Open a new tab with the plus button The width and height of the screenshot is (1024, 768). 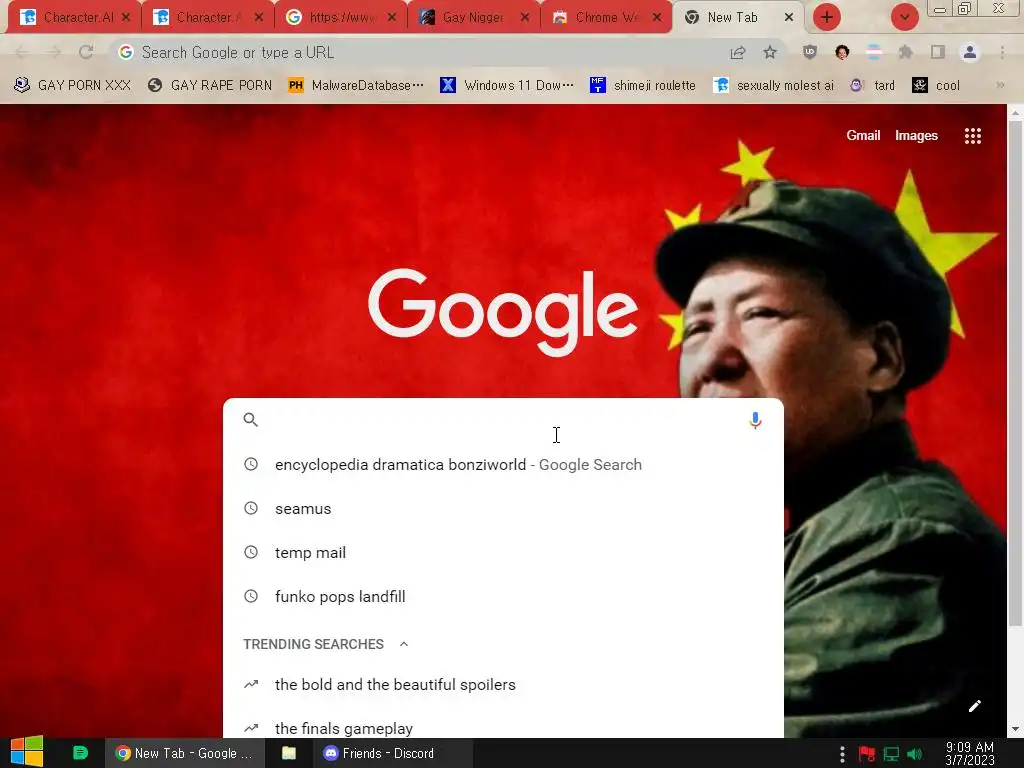tap(826, 17)
